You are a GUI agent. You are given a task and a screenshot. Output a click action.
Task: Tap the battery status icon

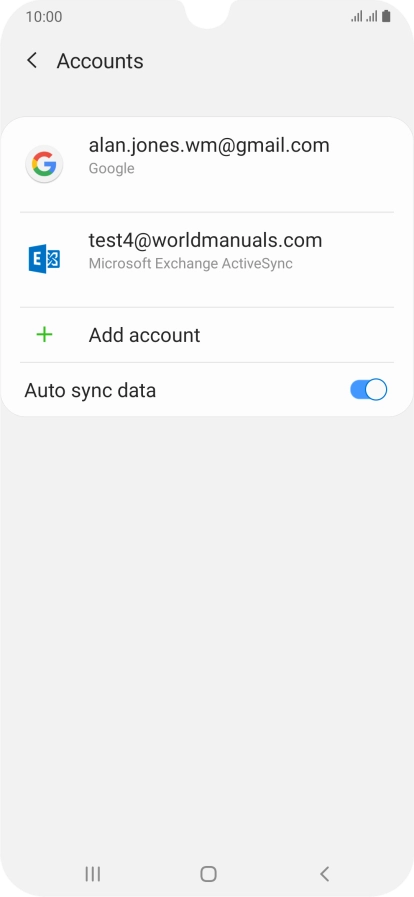(386, 17)
